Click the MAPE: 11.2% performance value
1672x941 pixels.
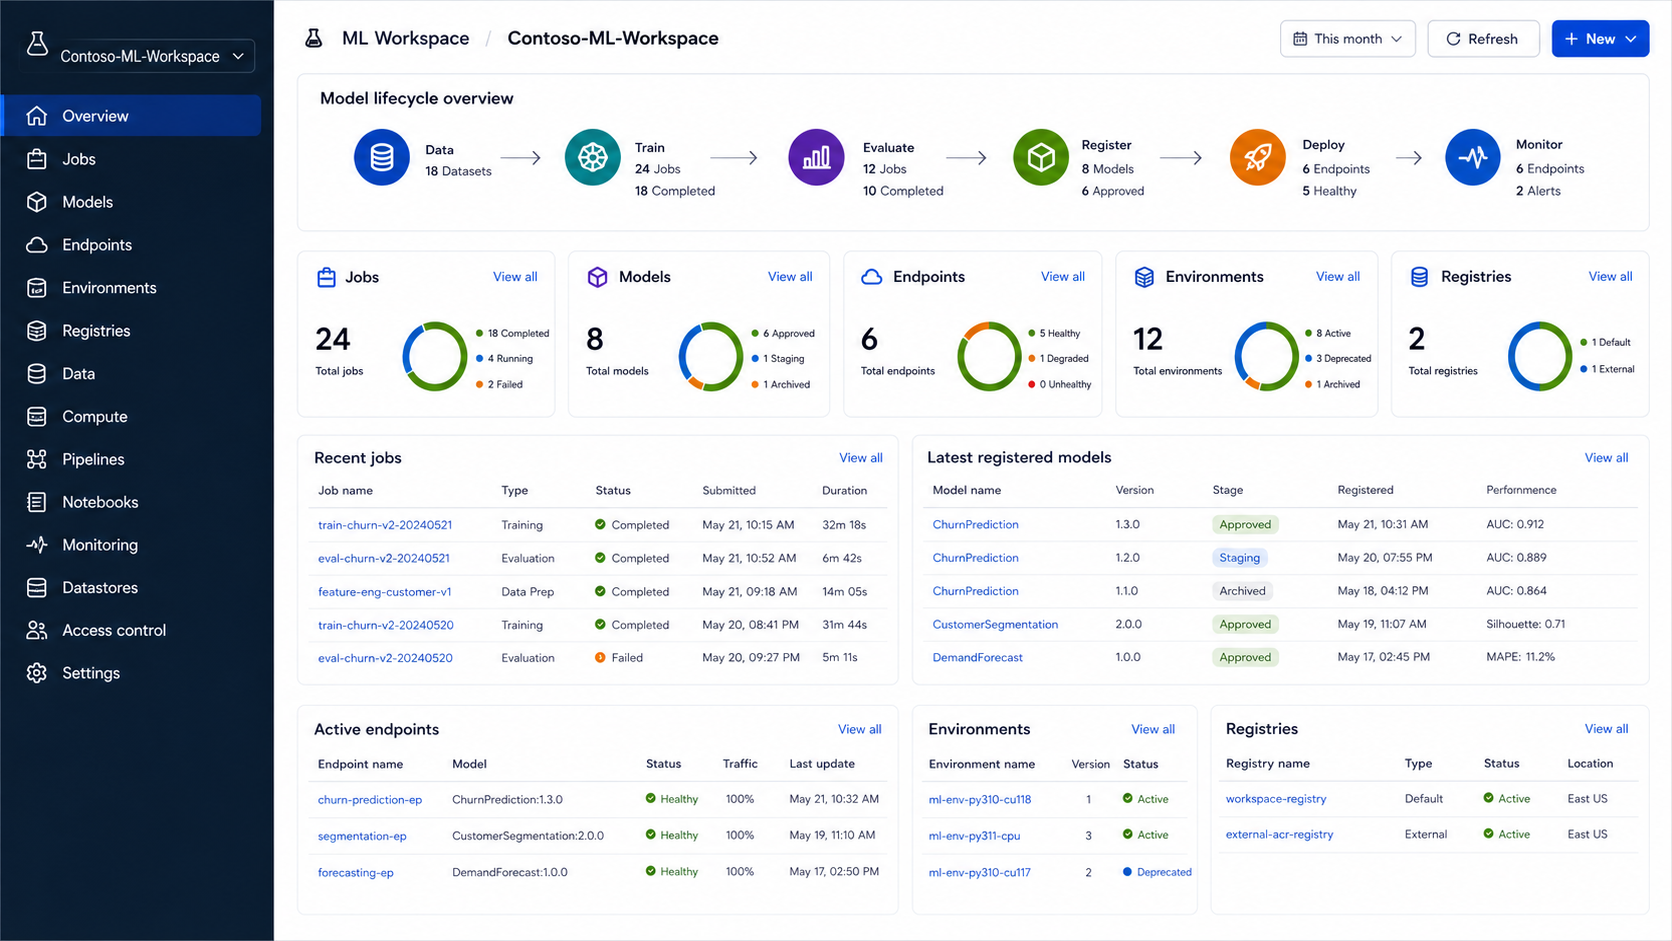(x=1520, y=657)
